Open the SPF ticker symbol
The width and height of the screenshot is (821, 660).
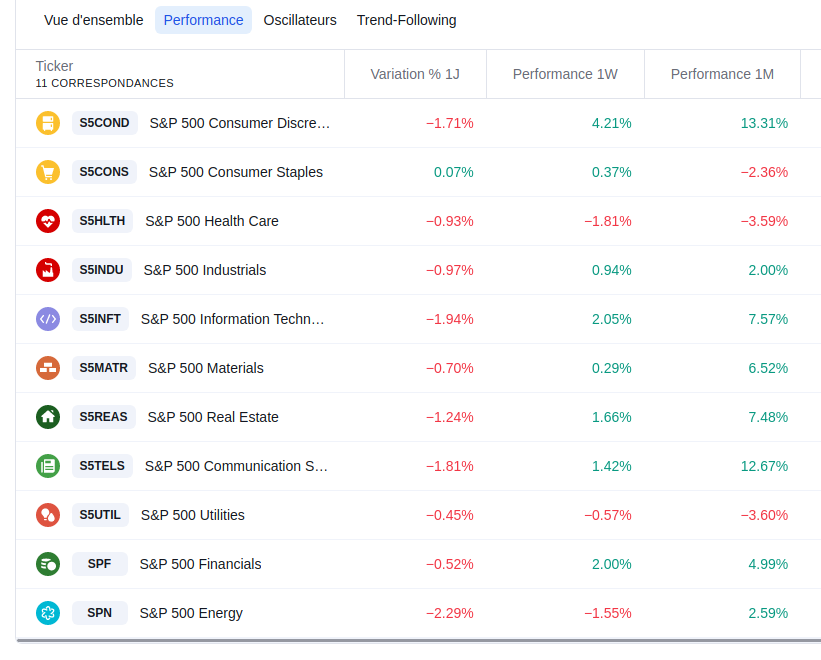tap(99, 564)
